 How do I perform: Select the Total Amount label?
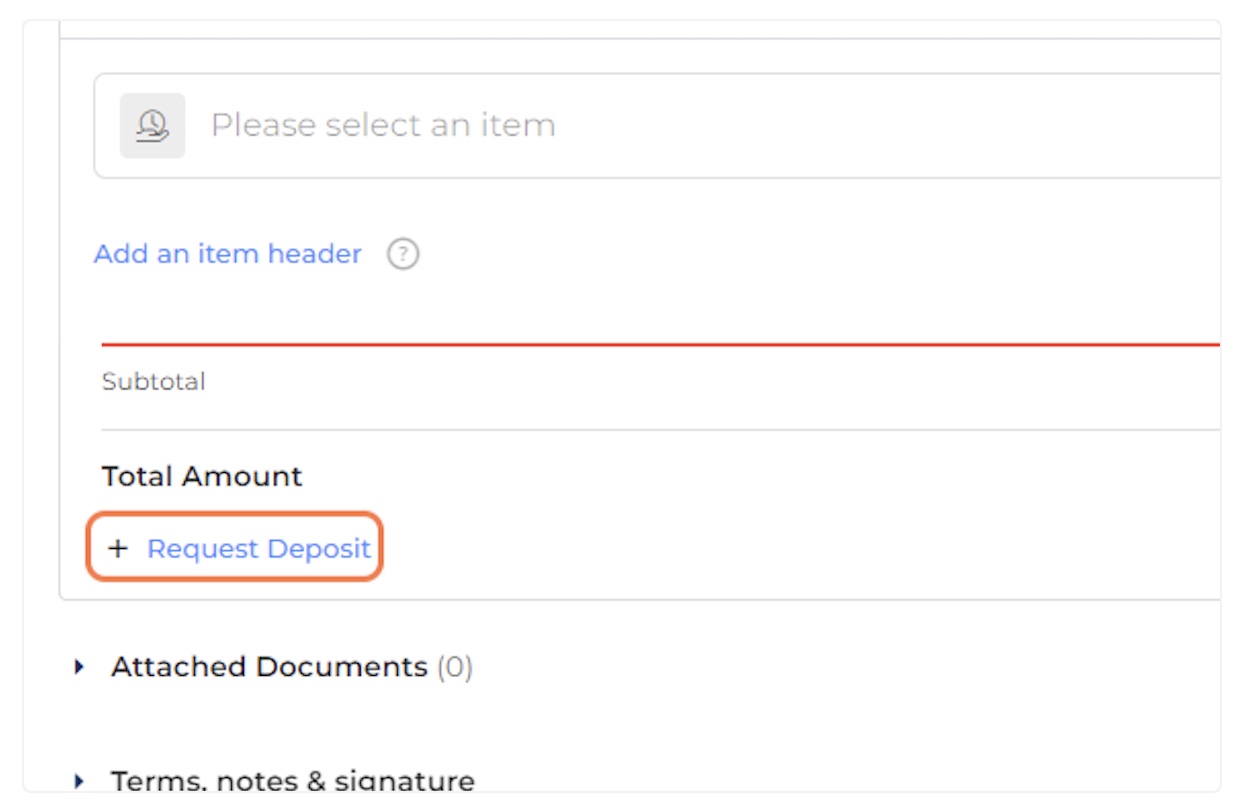pyautogui.click(x=202, y=476)
